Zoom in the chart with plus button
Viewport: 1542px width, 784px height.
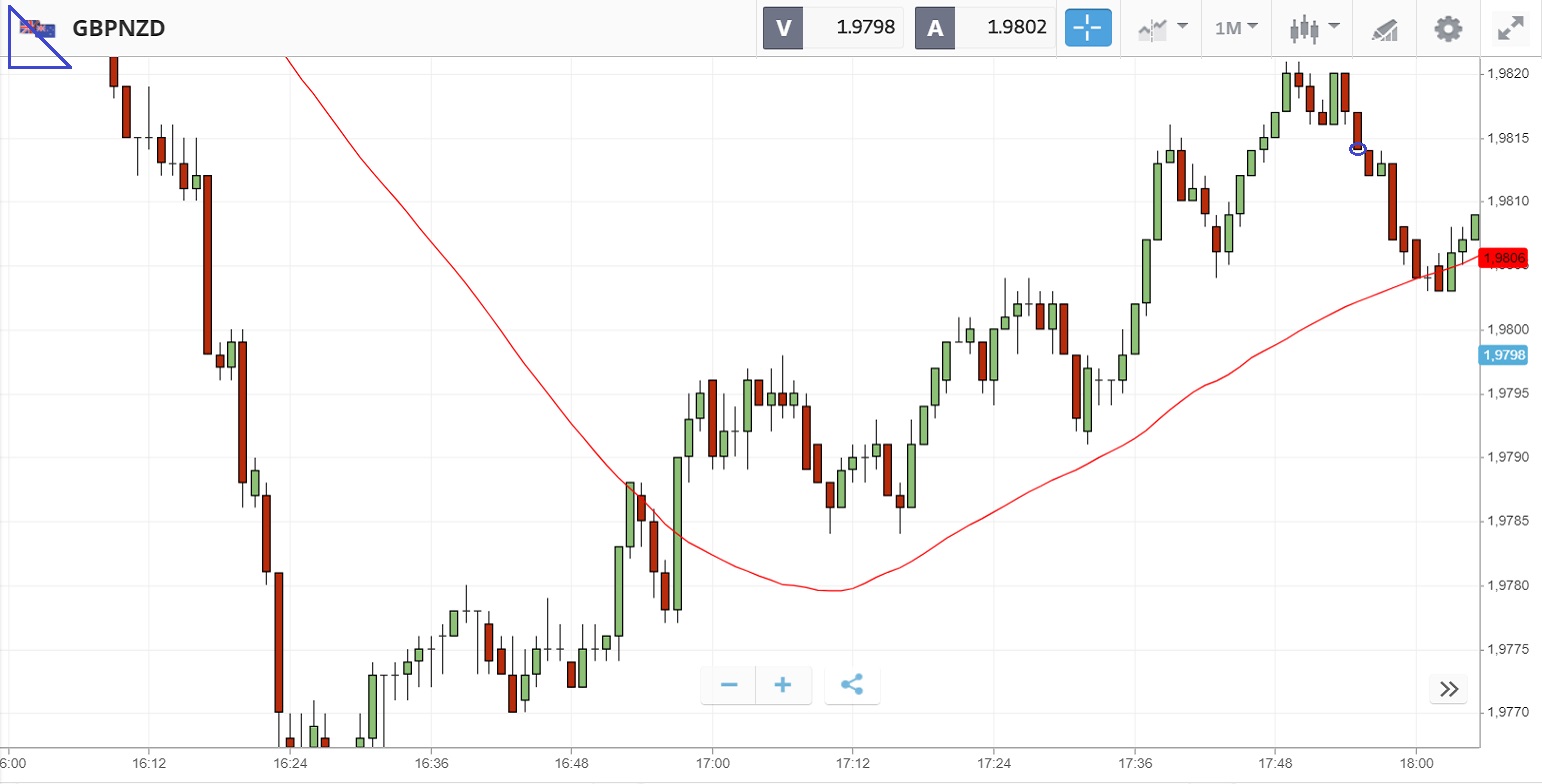click(x=783, y=685)
